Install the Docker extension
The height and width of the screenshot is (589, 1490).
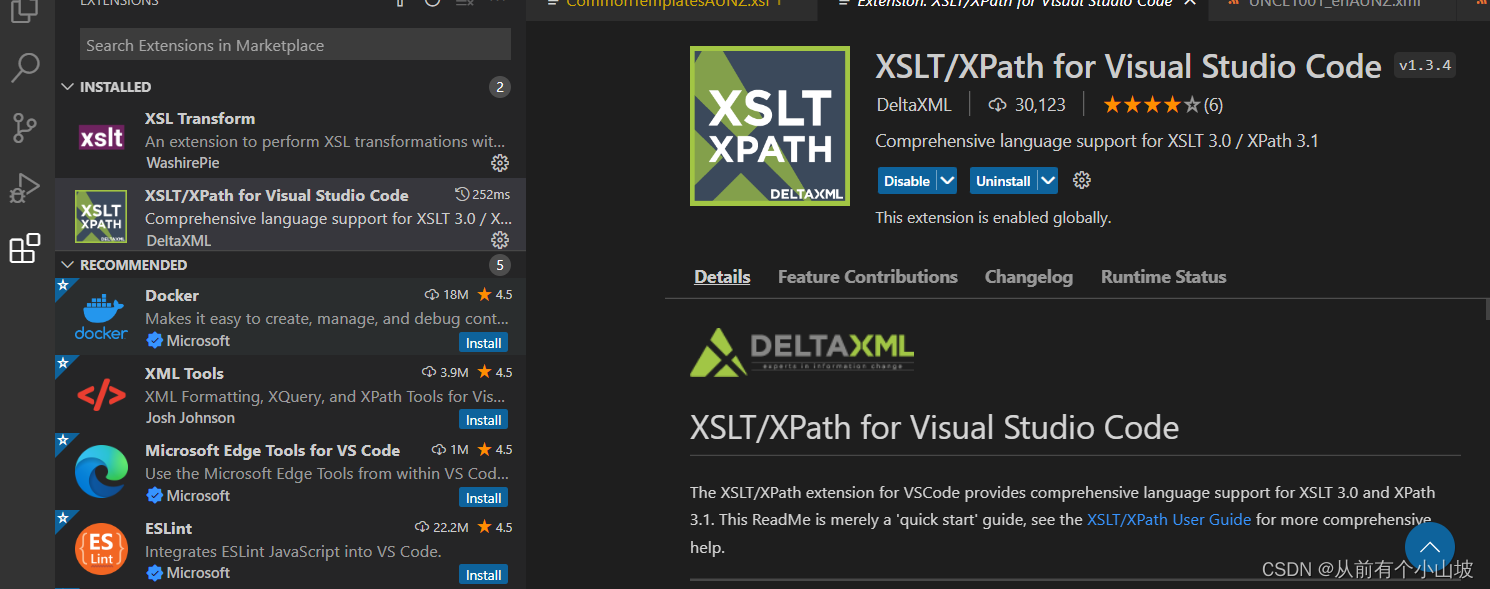[483, 342]
